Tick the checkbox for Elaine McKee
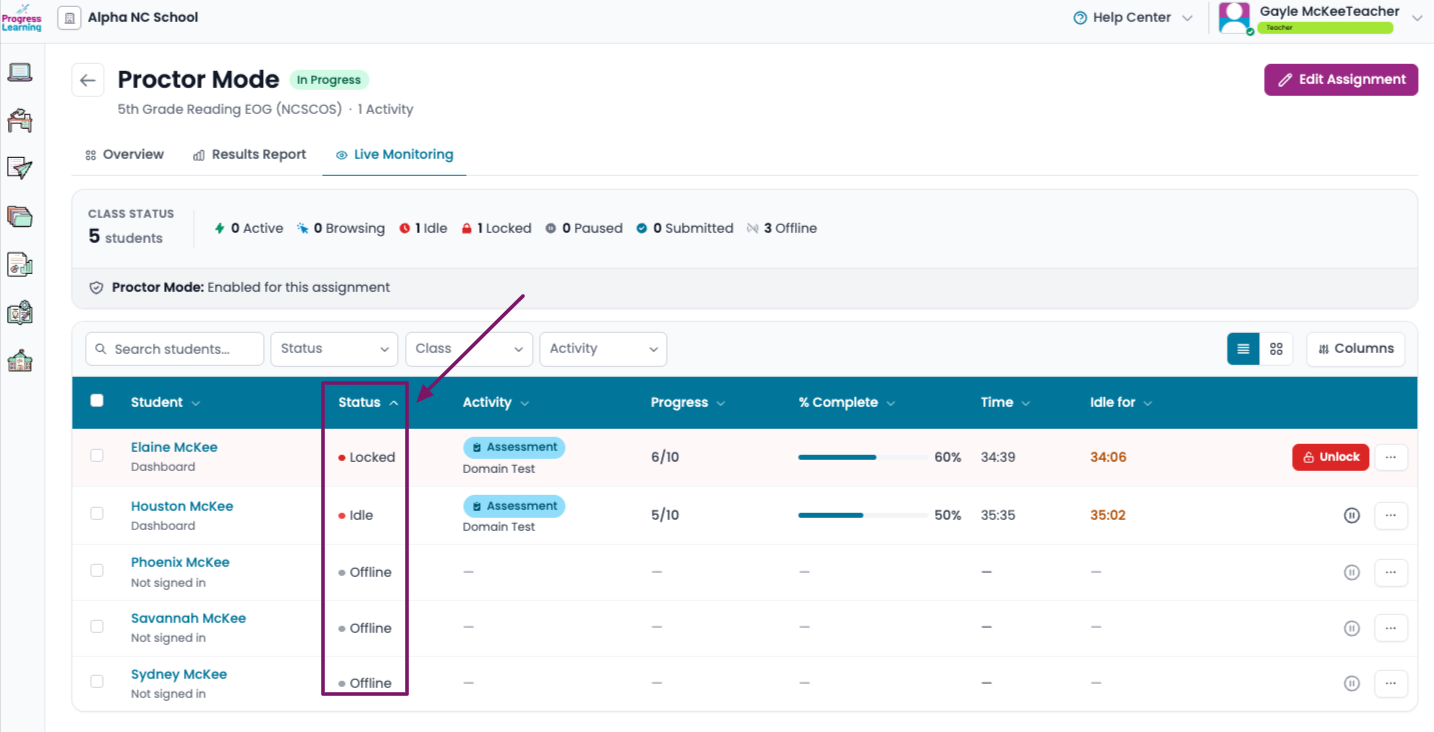The width and height of the screenshot is (1434, 732). [97, 456]
